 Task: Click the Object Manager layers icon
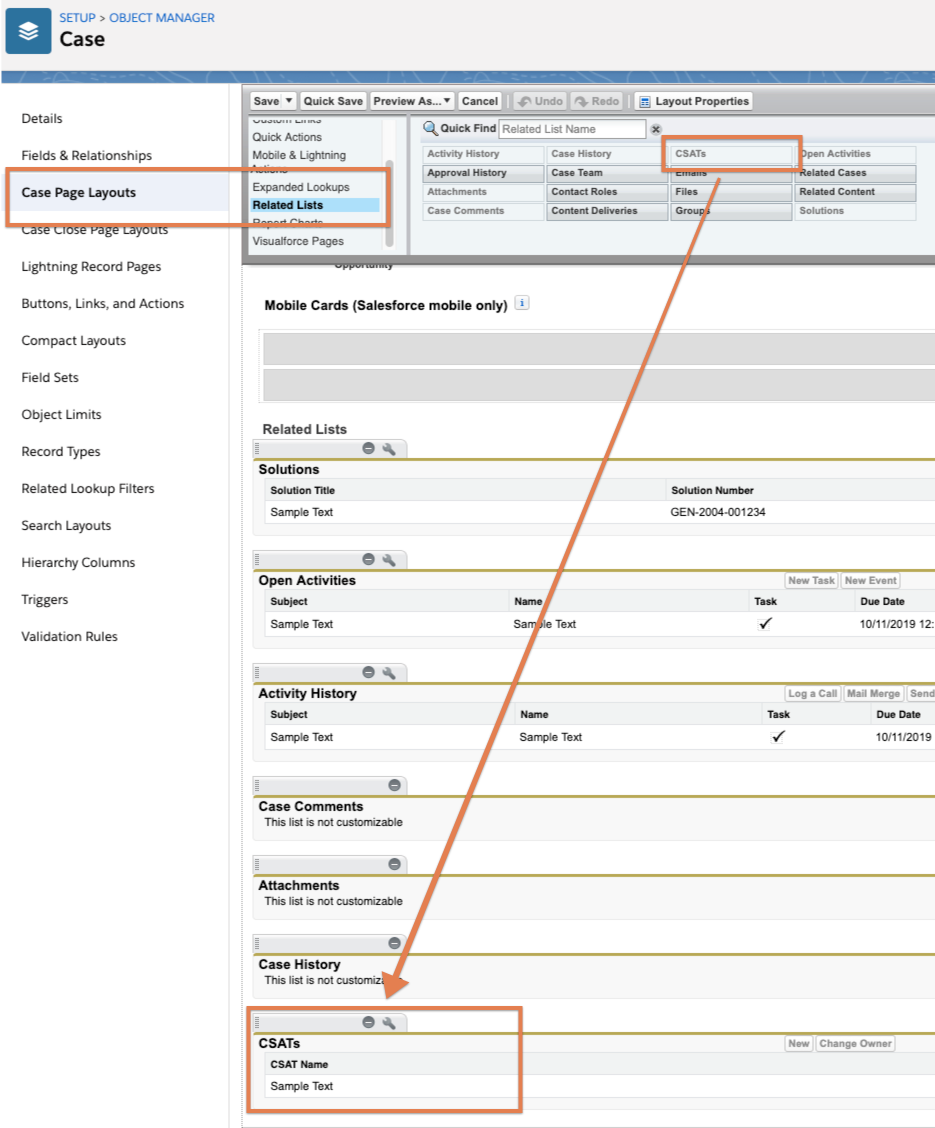tap(29, 31)
